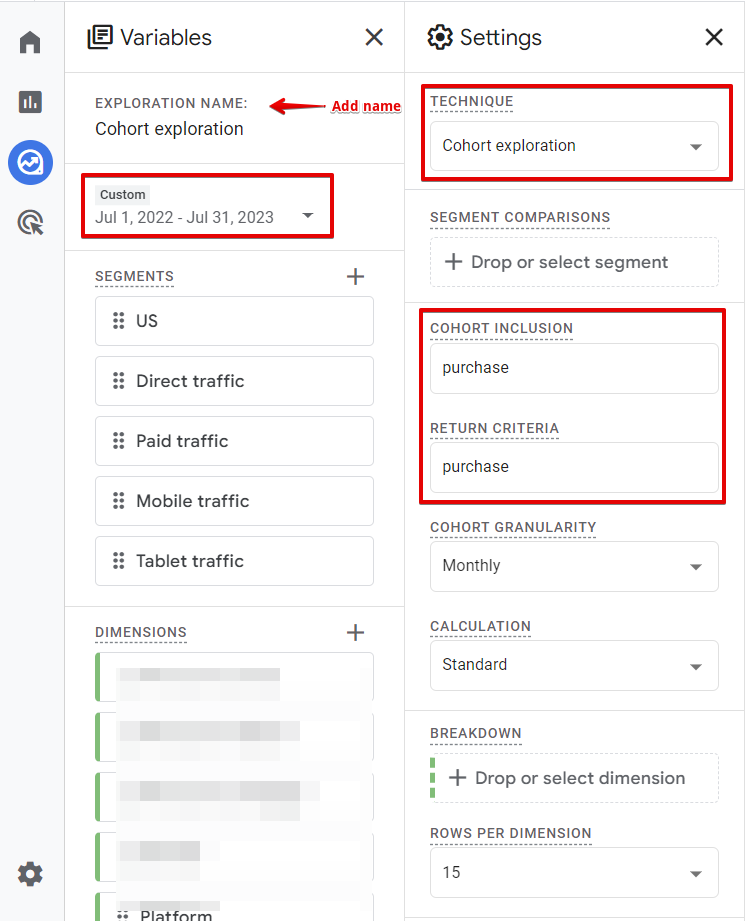Image resolution: width=745 pixels, height=921 pixels.
Task: Click COHORT GRANULARITY heading label
Action: (513, 527)
